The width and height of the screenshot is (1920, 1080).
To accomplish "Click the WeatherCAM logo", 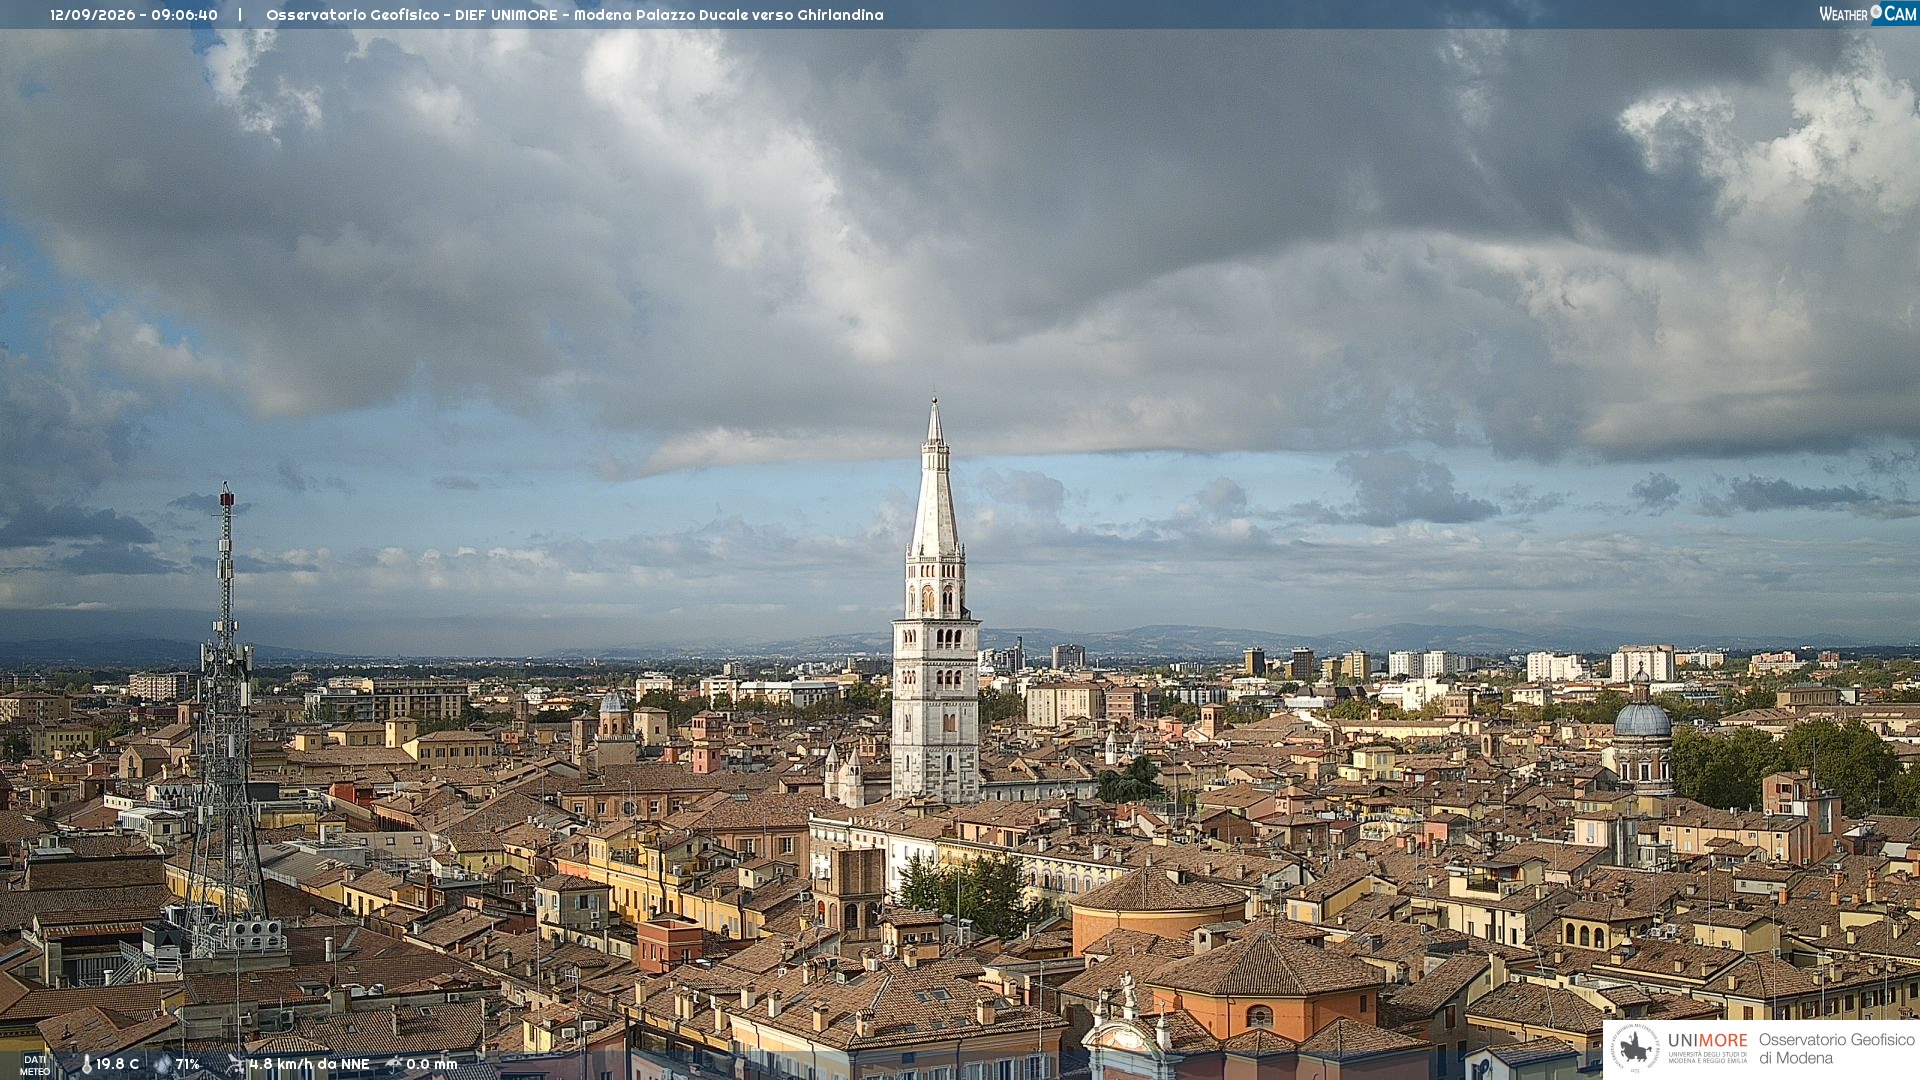I will point(1868,13).
